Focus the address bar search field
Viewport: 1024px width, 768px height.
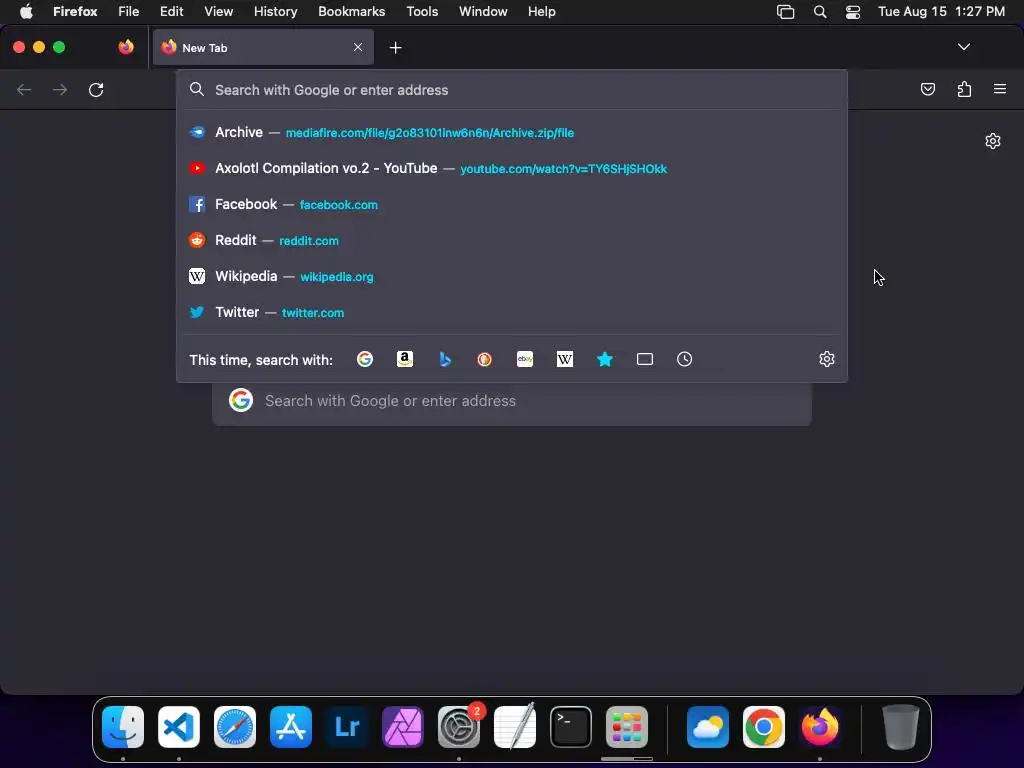coord(512,90)
